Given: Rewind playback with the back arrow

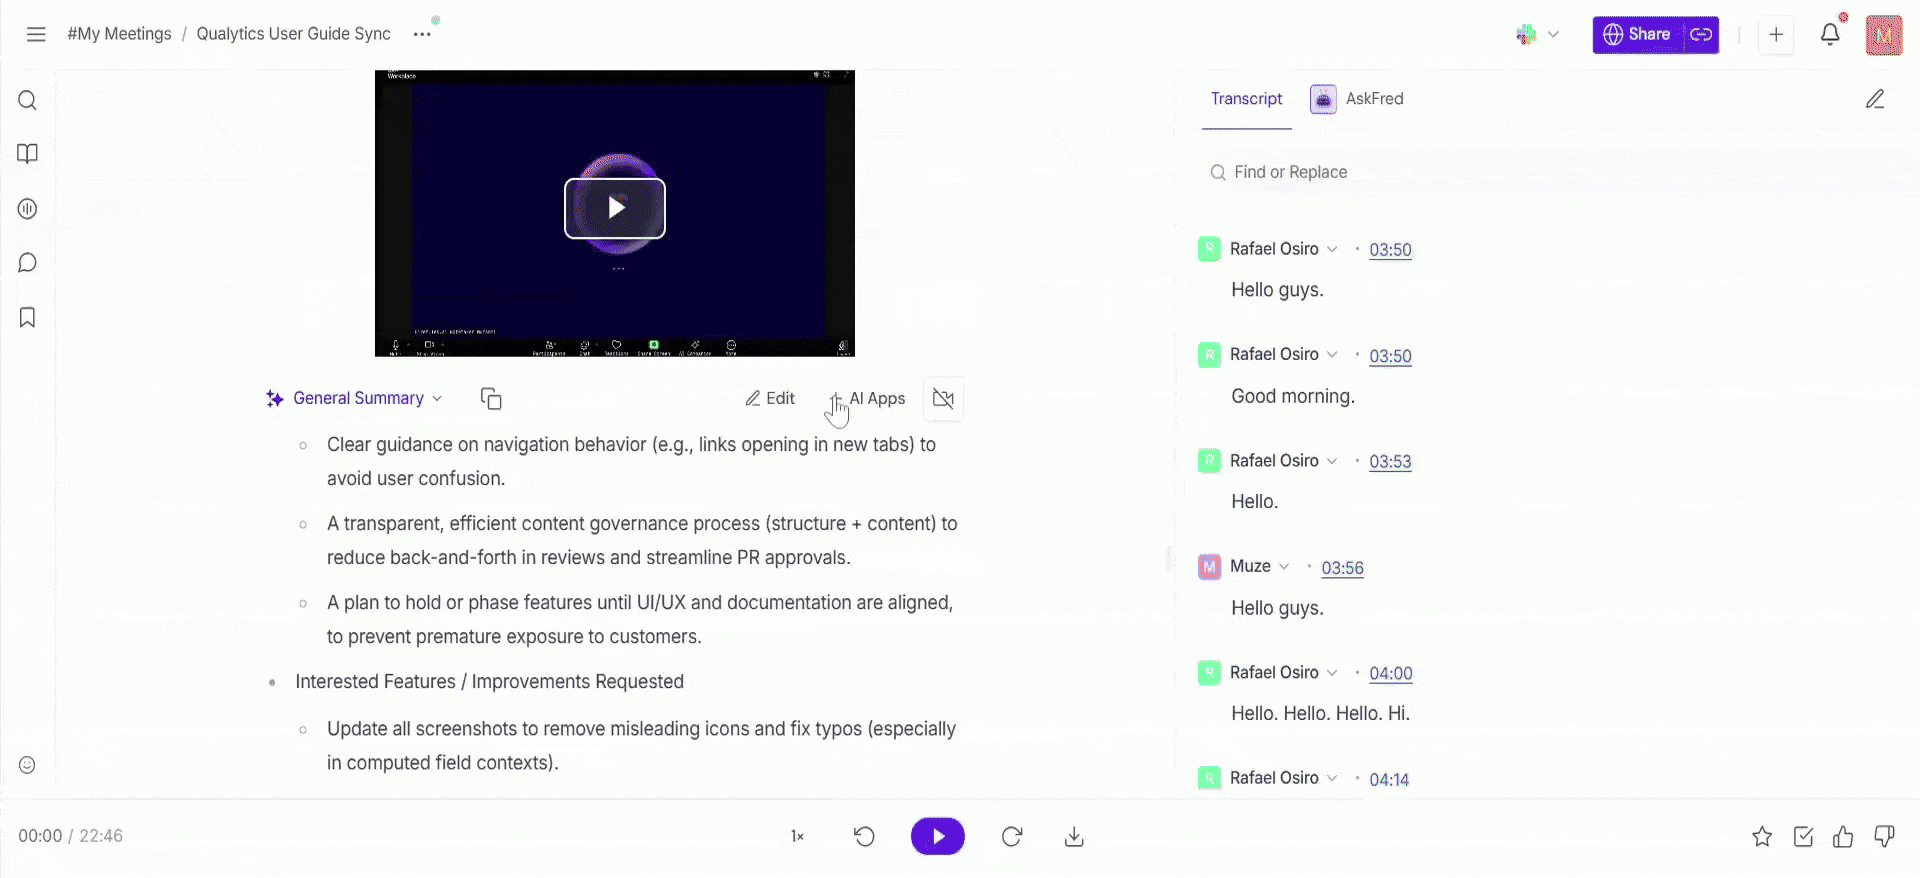Looking at the screenshot, I should (x=865, y=836).
